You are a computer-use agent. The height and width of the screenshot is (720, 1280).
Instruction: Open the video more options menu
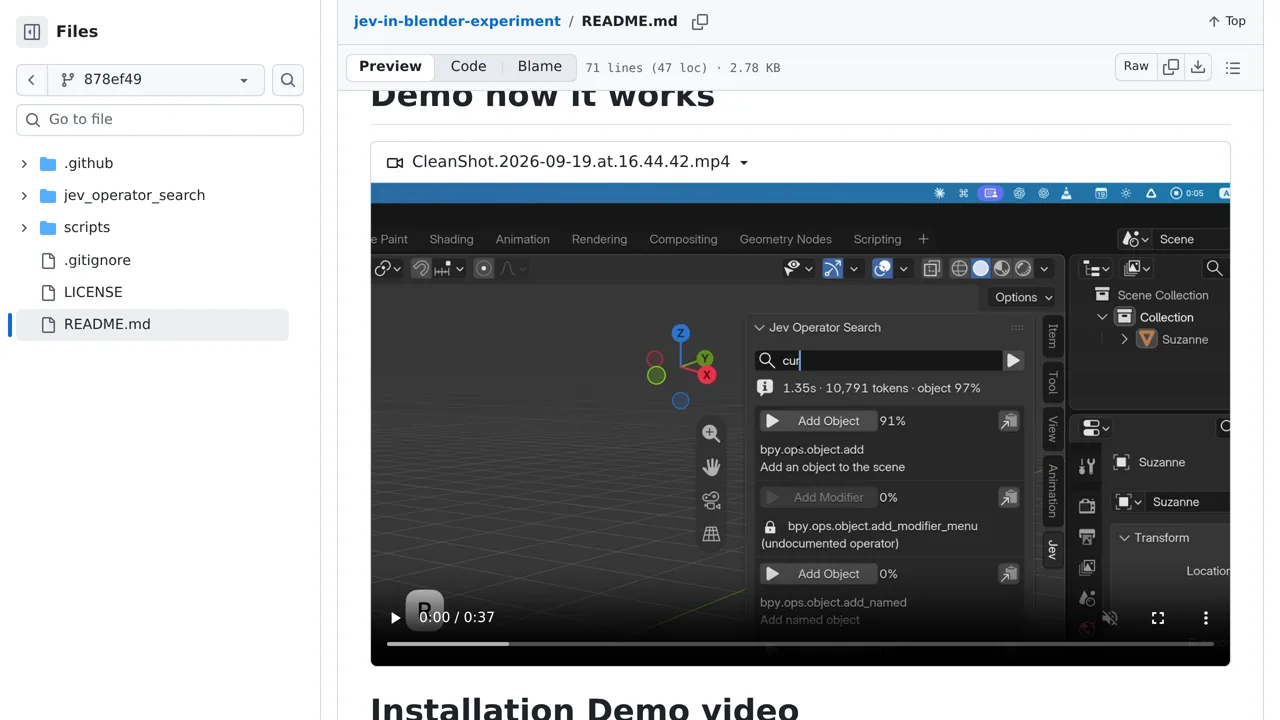coord(1206,618)
